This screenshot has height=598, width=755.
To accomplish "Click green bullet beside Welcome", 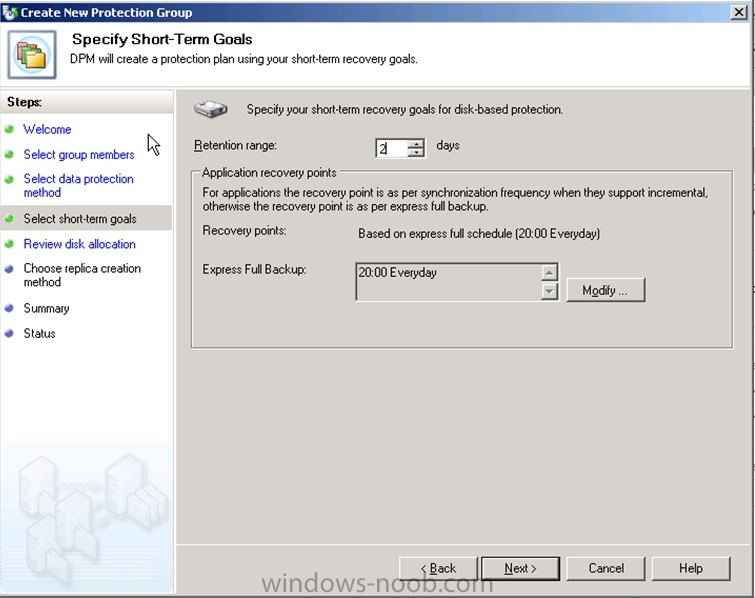I will point(9,129).
